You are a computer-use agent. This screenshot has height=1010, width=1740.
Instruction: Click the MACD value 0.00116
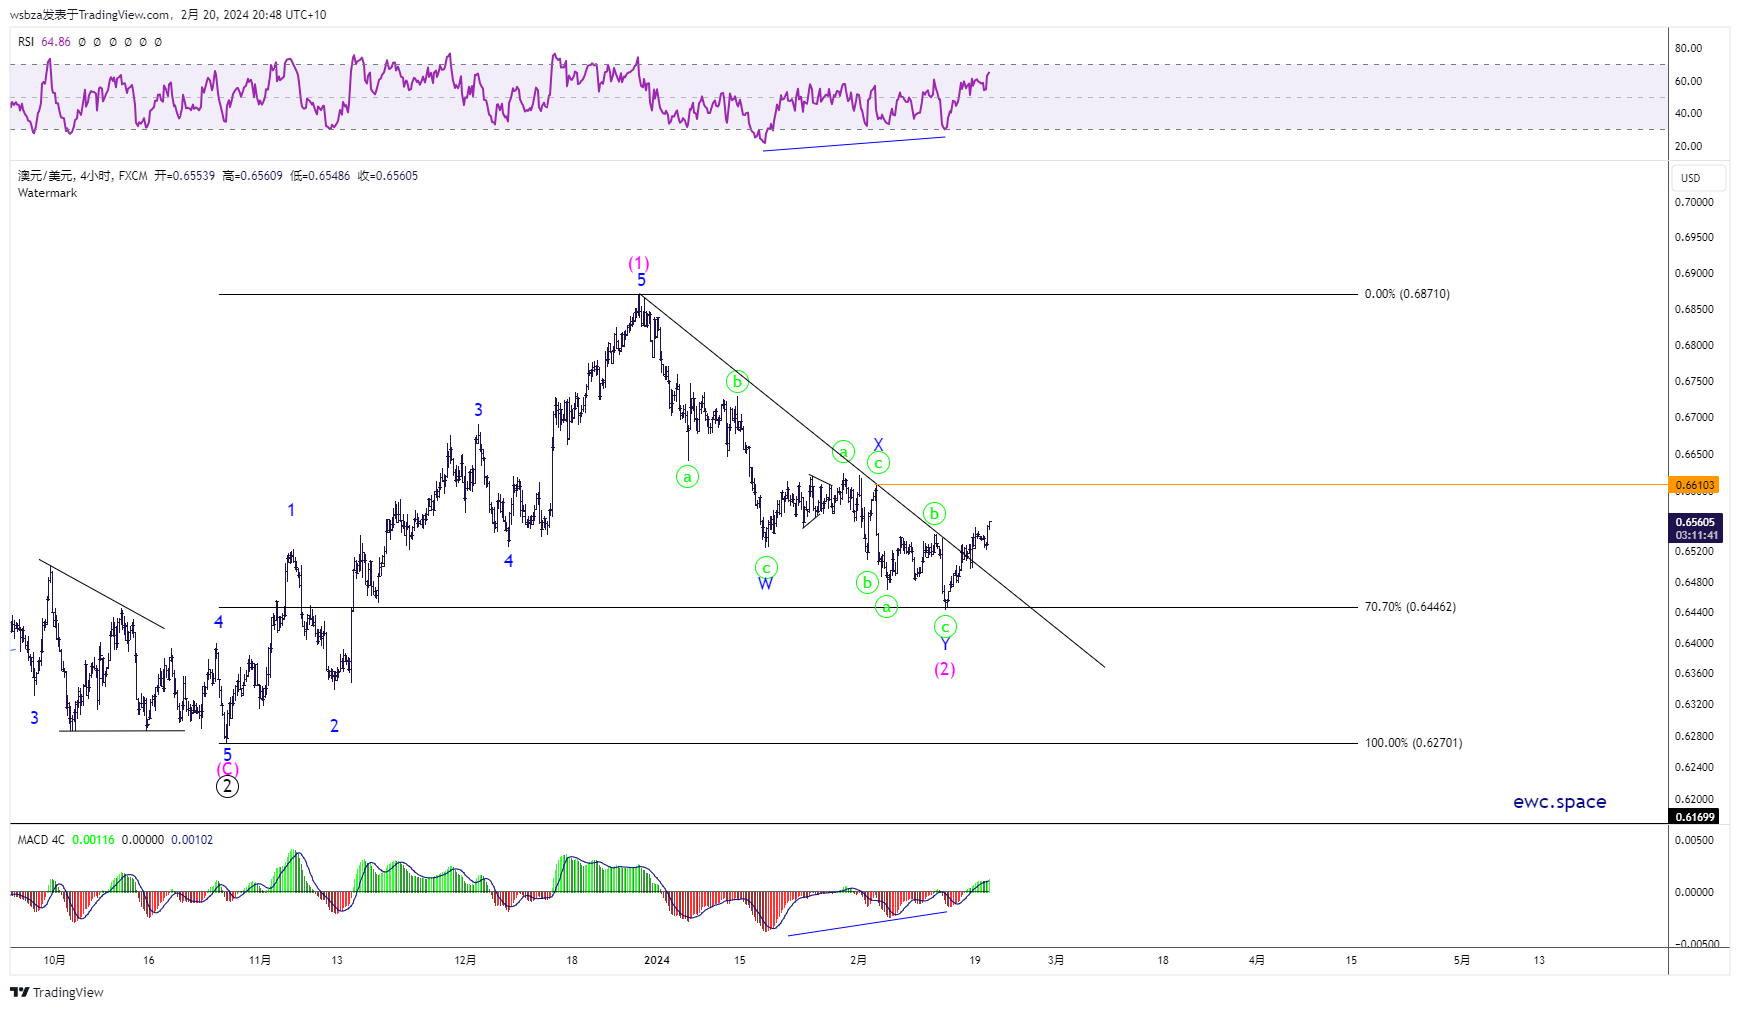[93, 840]
